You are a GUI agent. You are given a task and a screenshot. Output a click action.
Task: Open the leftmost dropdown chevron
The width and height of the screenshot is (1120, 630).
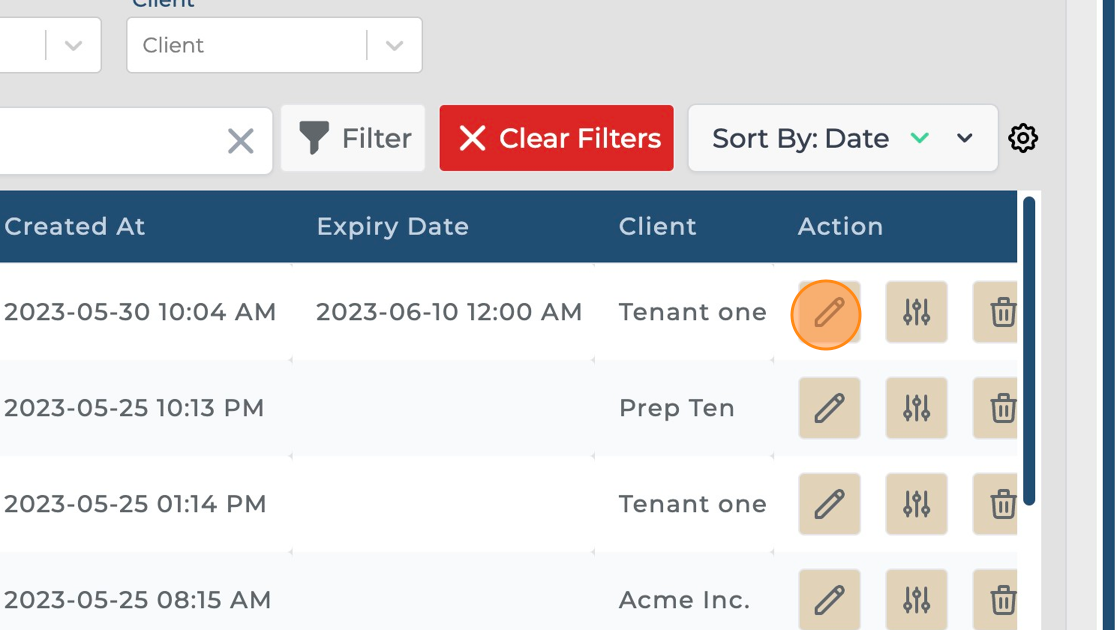click(70, 44)
